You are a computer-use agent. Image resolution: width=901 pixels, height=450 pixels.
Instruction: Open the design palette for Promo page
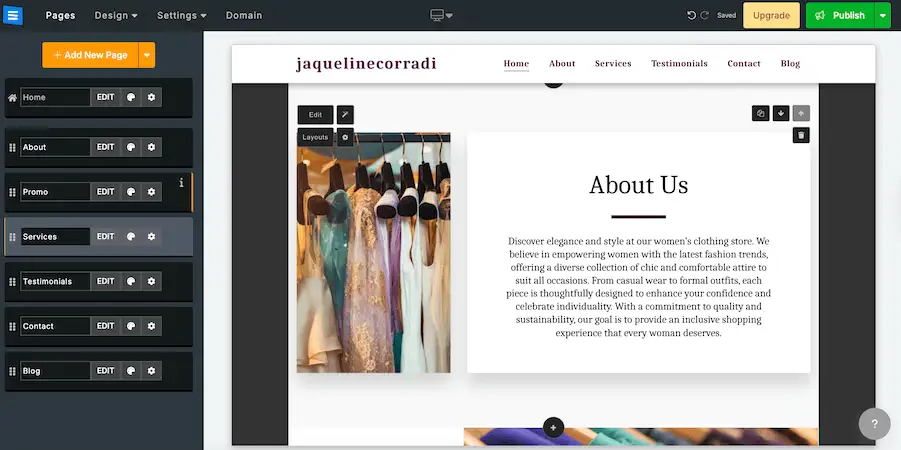coord(131,192)
